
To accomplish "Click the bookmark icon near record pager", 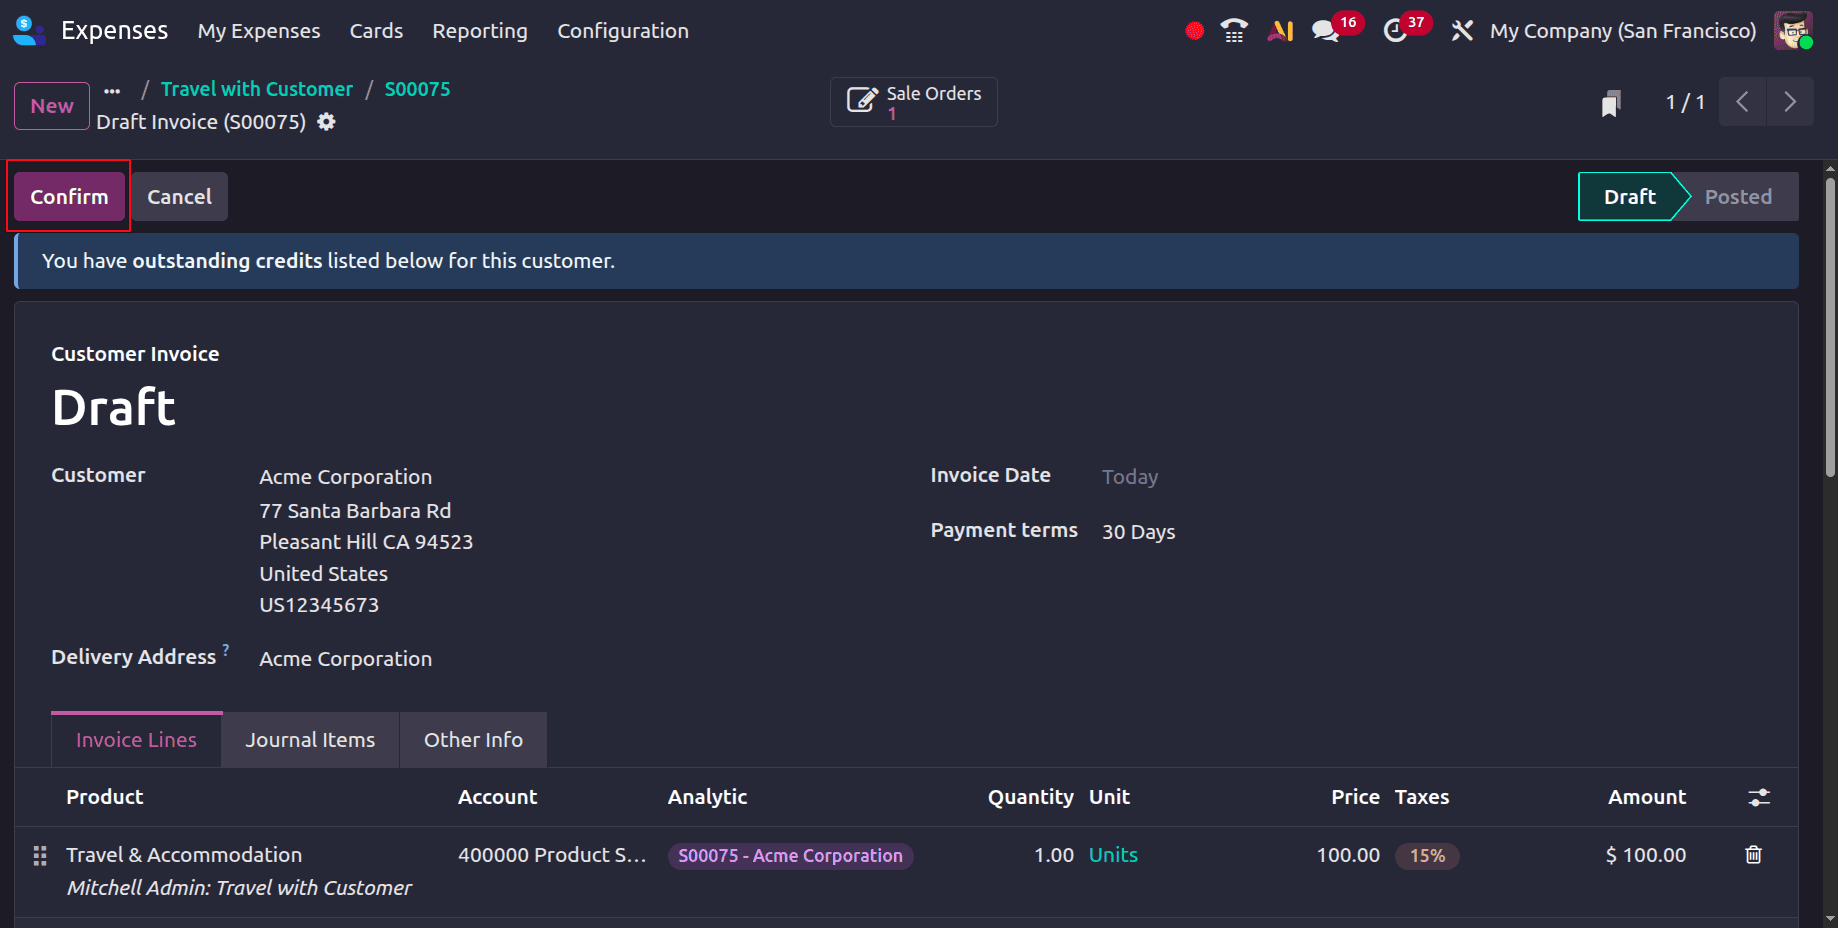I will [x=1610, y=103].
